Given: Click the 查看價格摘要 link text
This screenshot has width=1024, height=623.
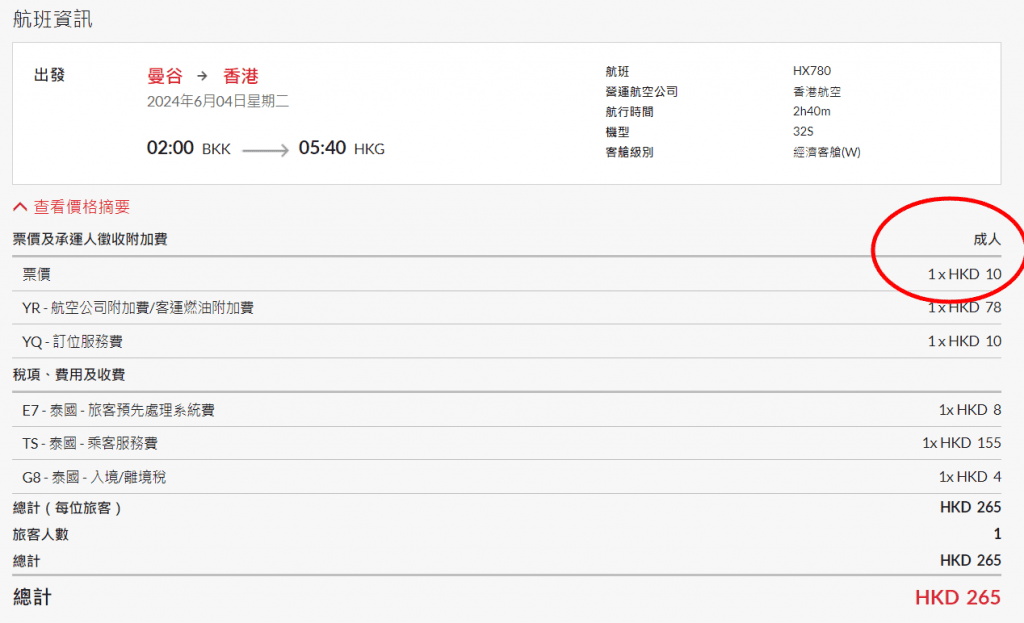Looking at the screenshot, I should pyautogui.click(x=82, y=207).
